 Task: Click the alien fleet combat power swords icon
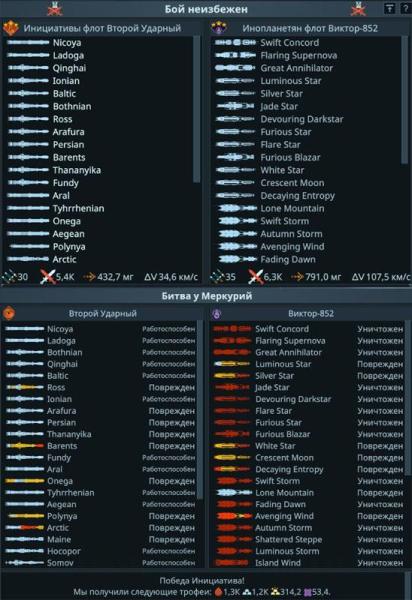[255, 276]
